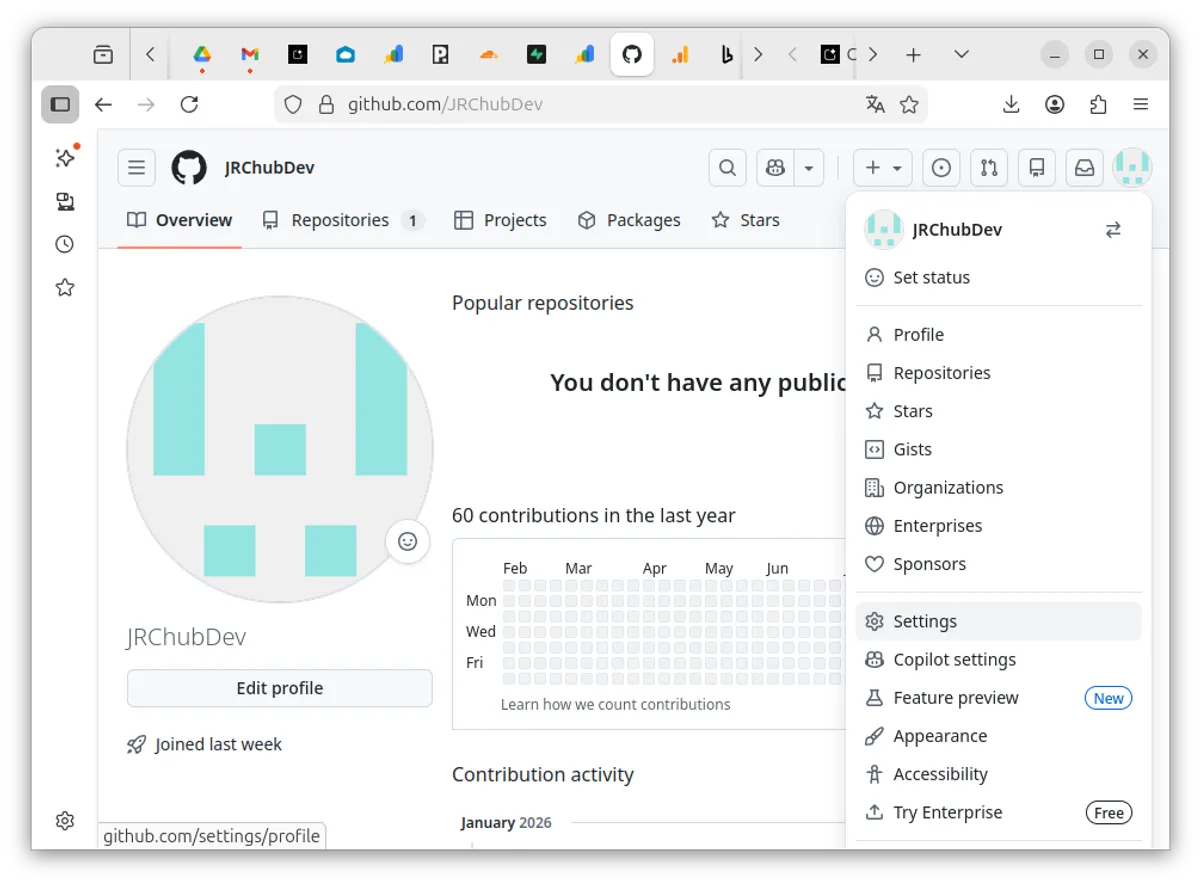Click the GitHub Octocat logo
Viewport: 1200px width, 884px height.
tap(189, 168)
